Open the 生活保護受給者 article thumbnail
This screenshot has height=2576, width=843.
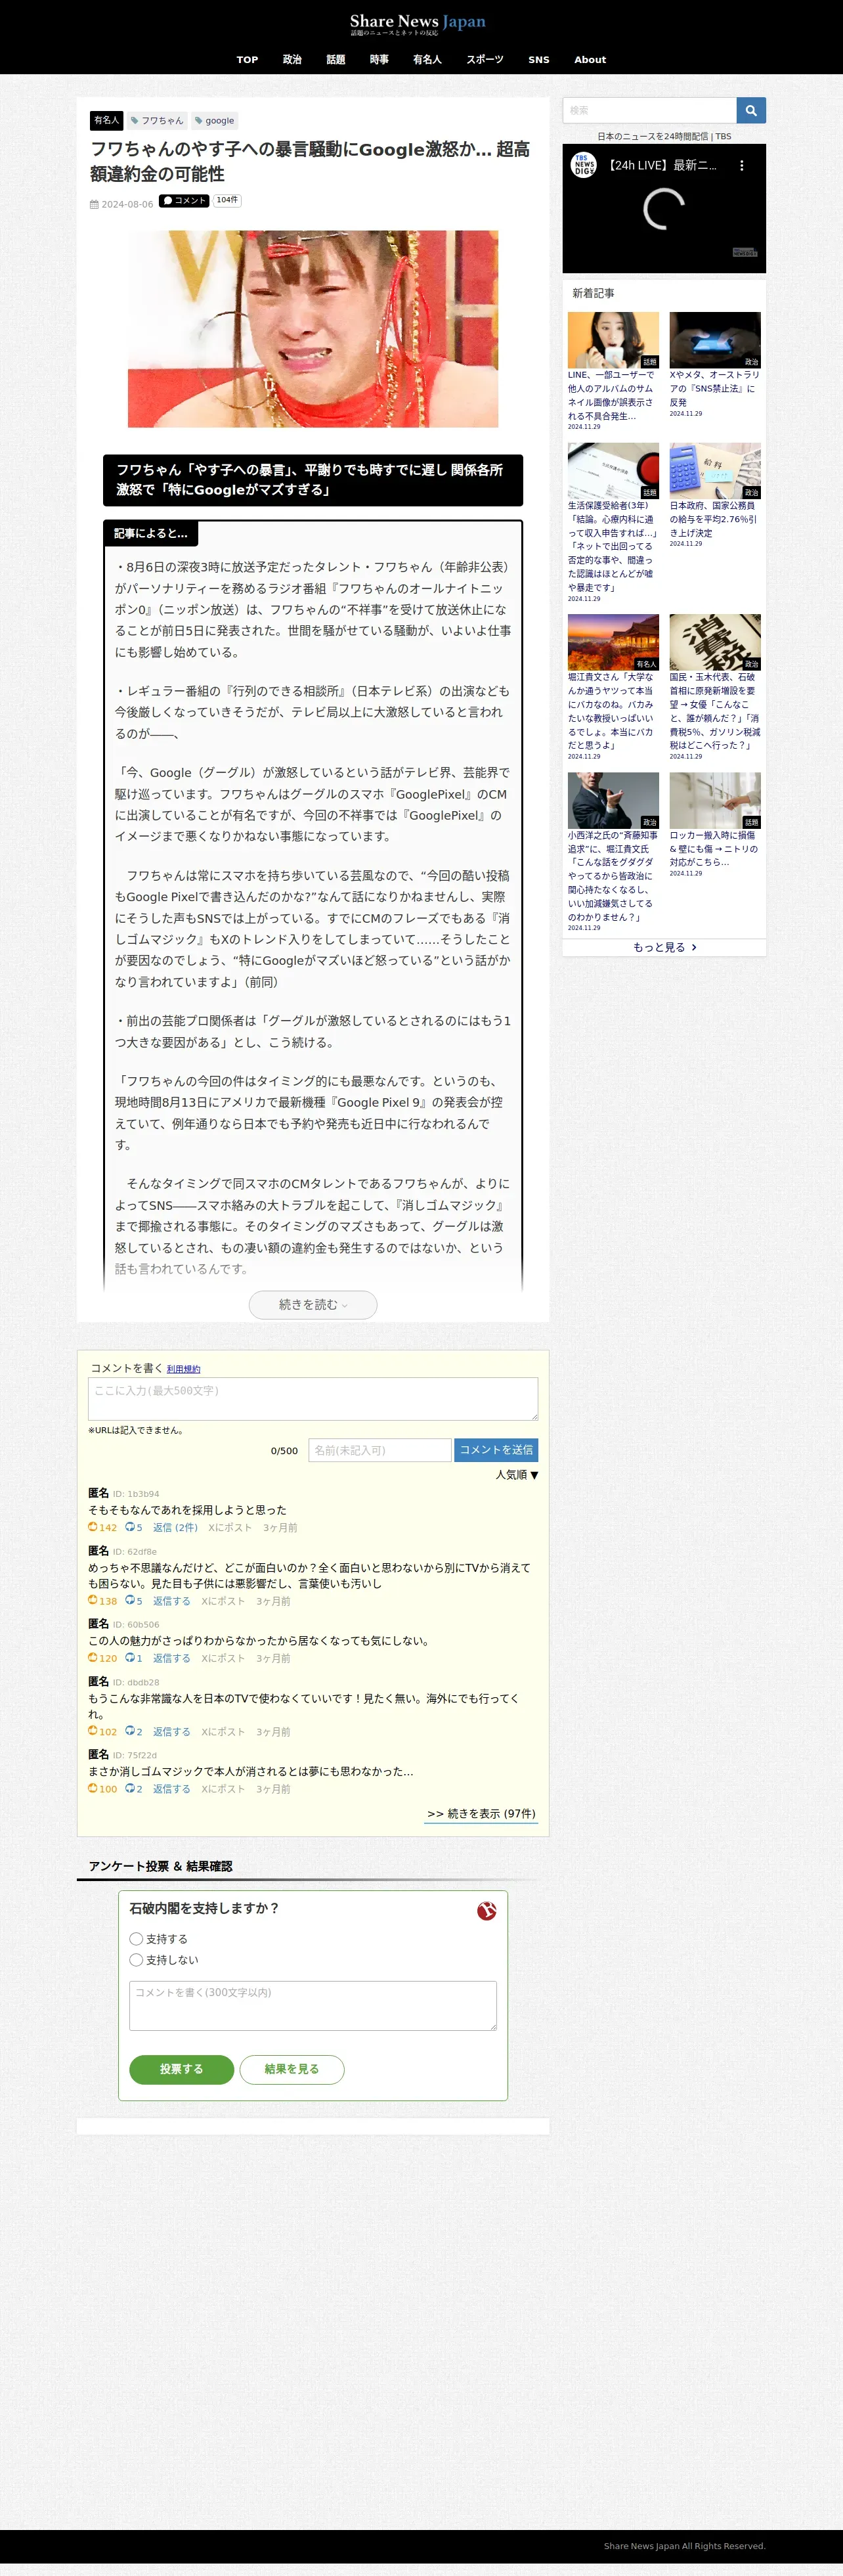pyautogui.click(x=613, y=471)
